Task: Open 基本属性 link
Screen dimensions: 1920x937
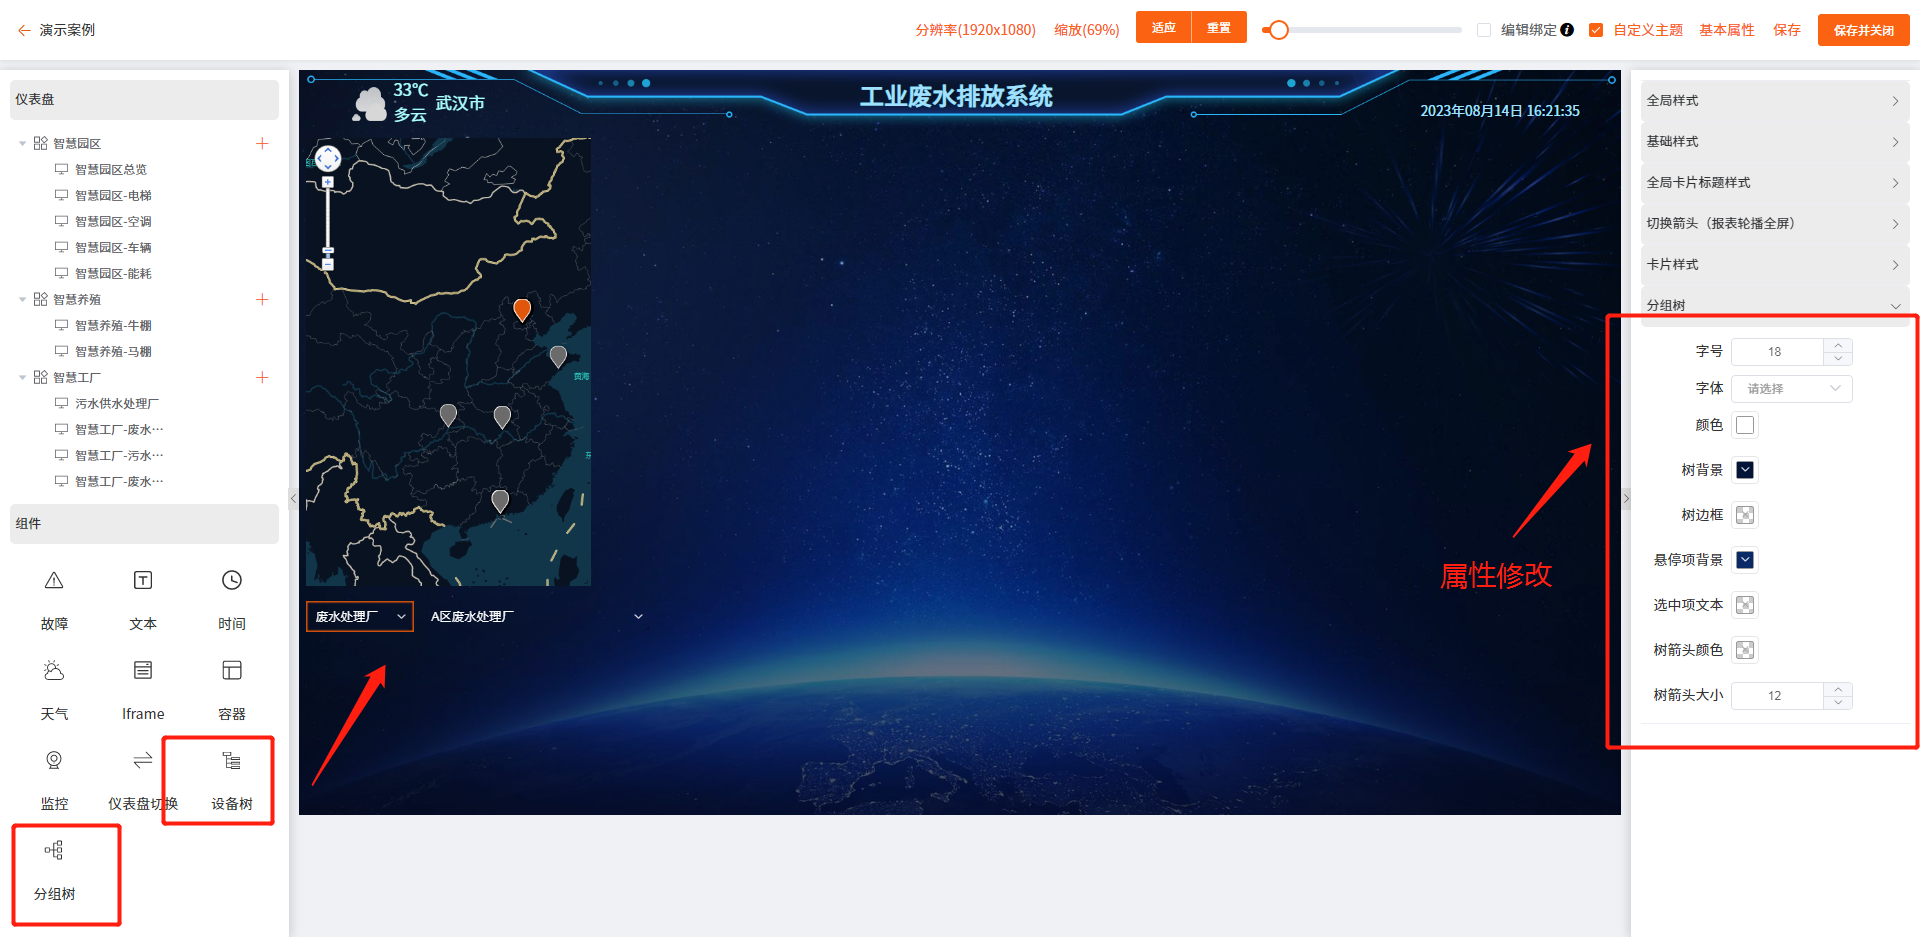Action: point(1727,30)
